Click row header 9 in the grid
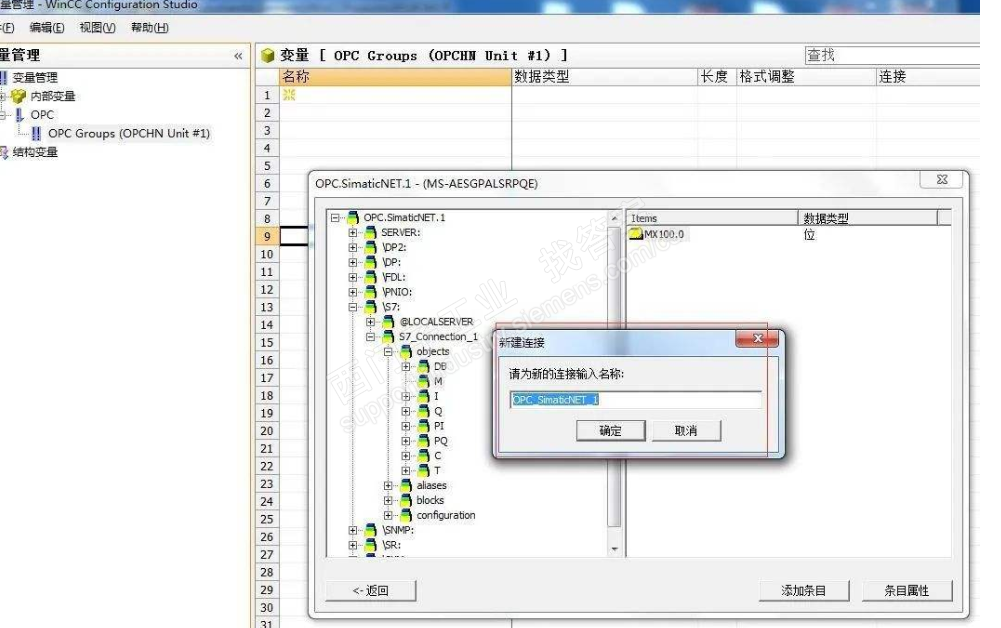 pyautogui.click(x=267, y=236)
